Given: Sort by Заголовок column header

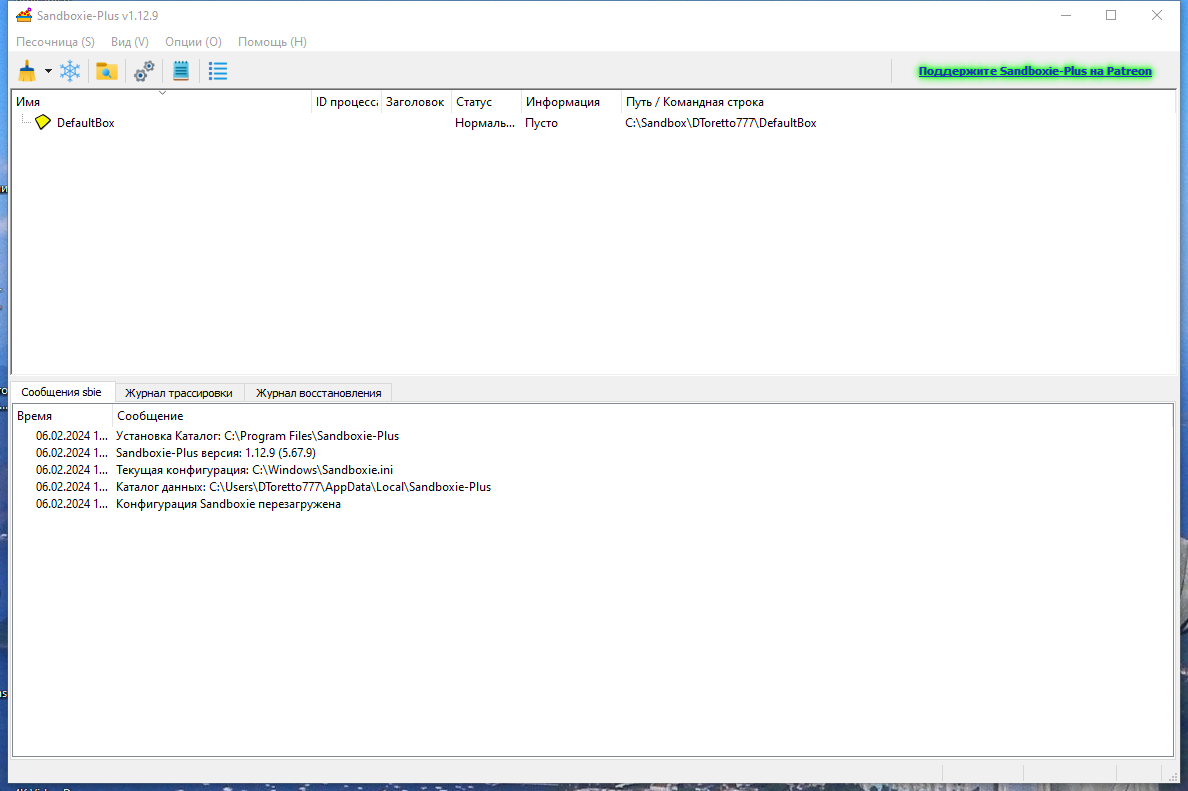Looking at the screenshot, I should (x=416, y=102).
